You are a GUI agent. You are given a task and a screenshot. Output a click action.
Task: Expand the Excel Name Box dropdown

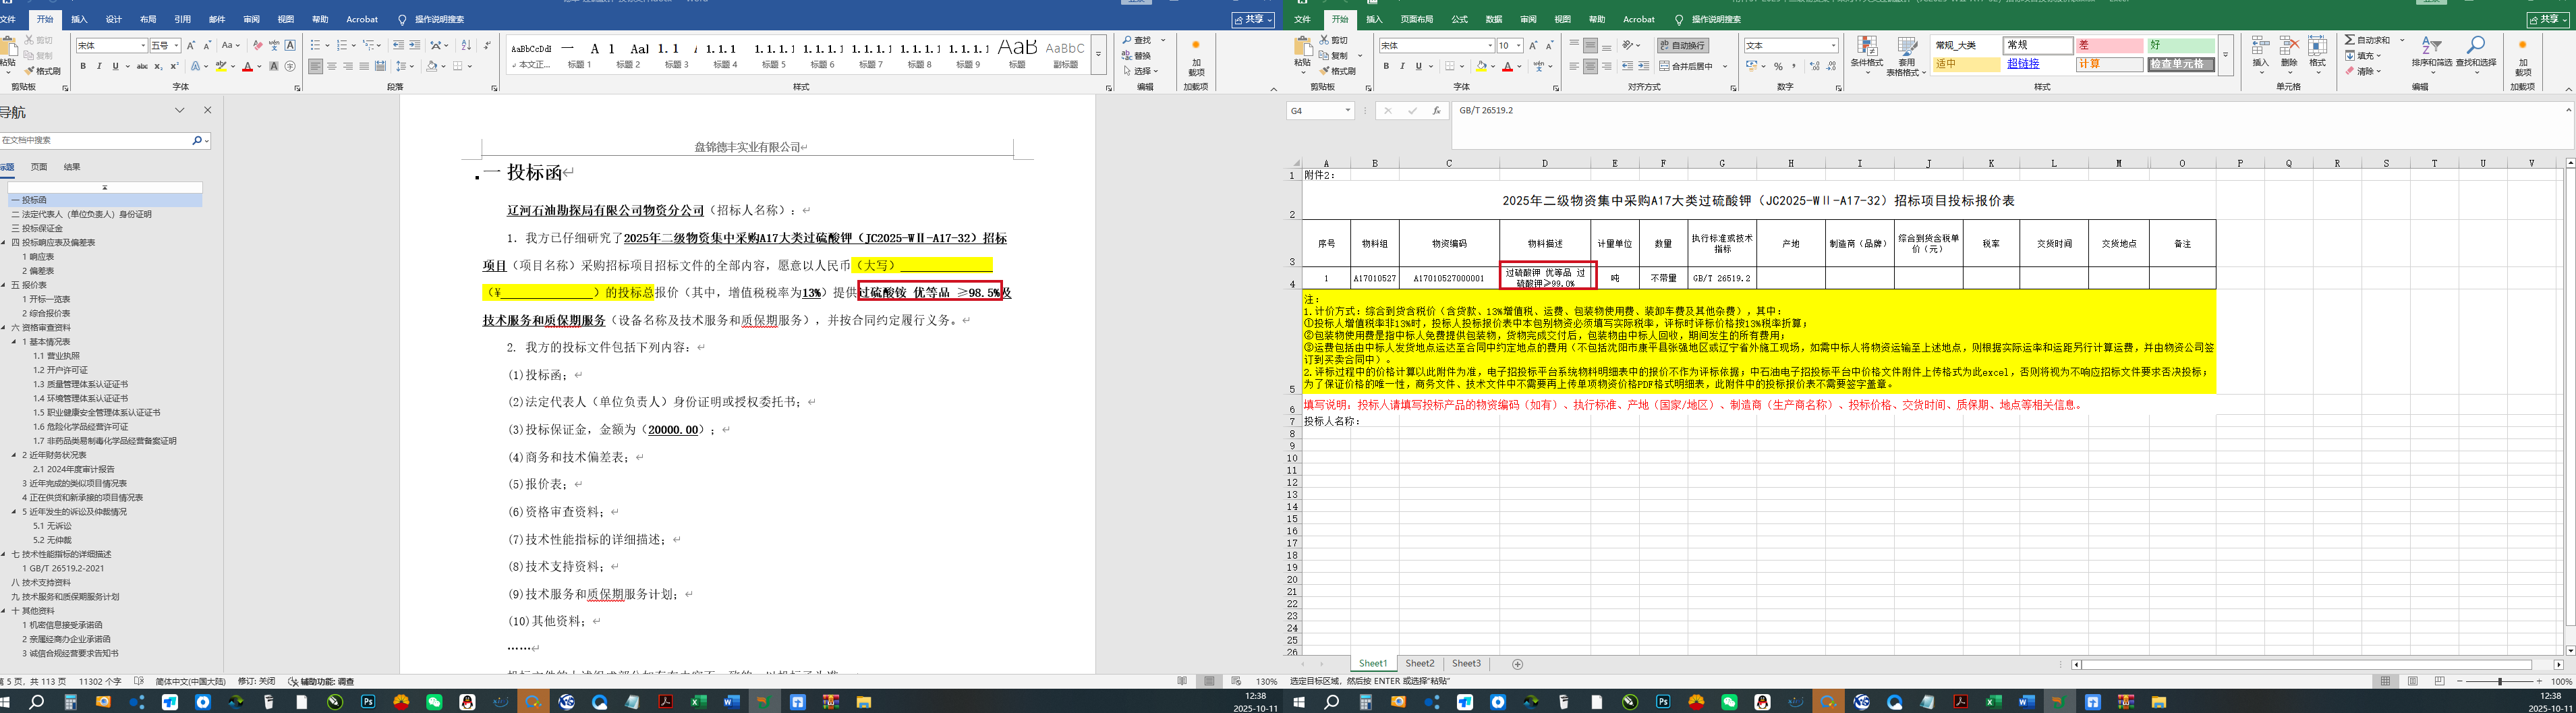tap(1348, 111)
